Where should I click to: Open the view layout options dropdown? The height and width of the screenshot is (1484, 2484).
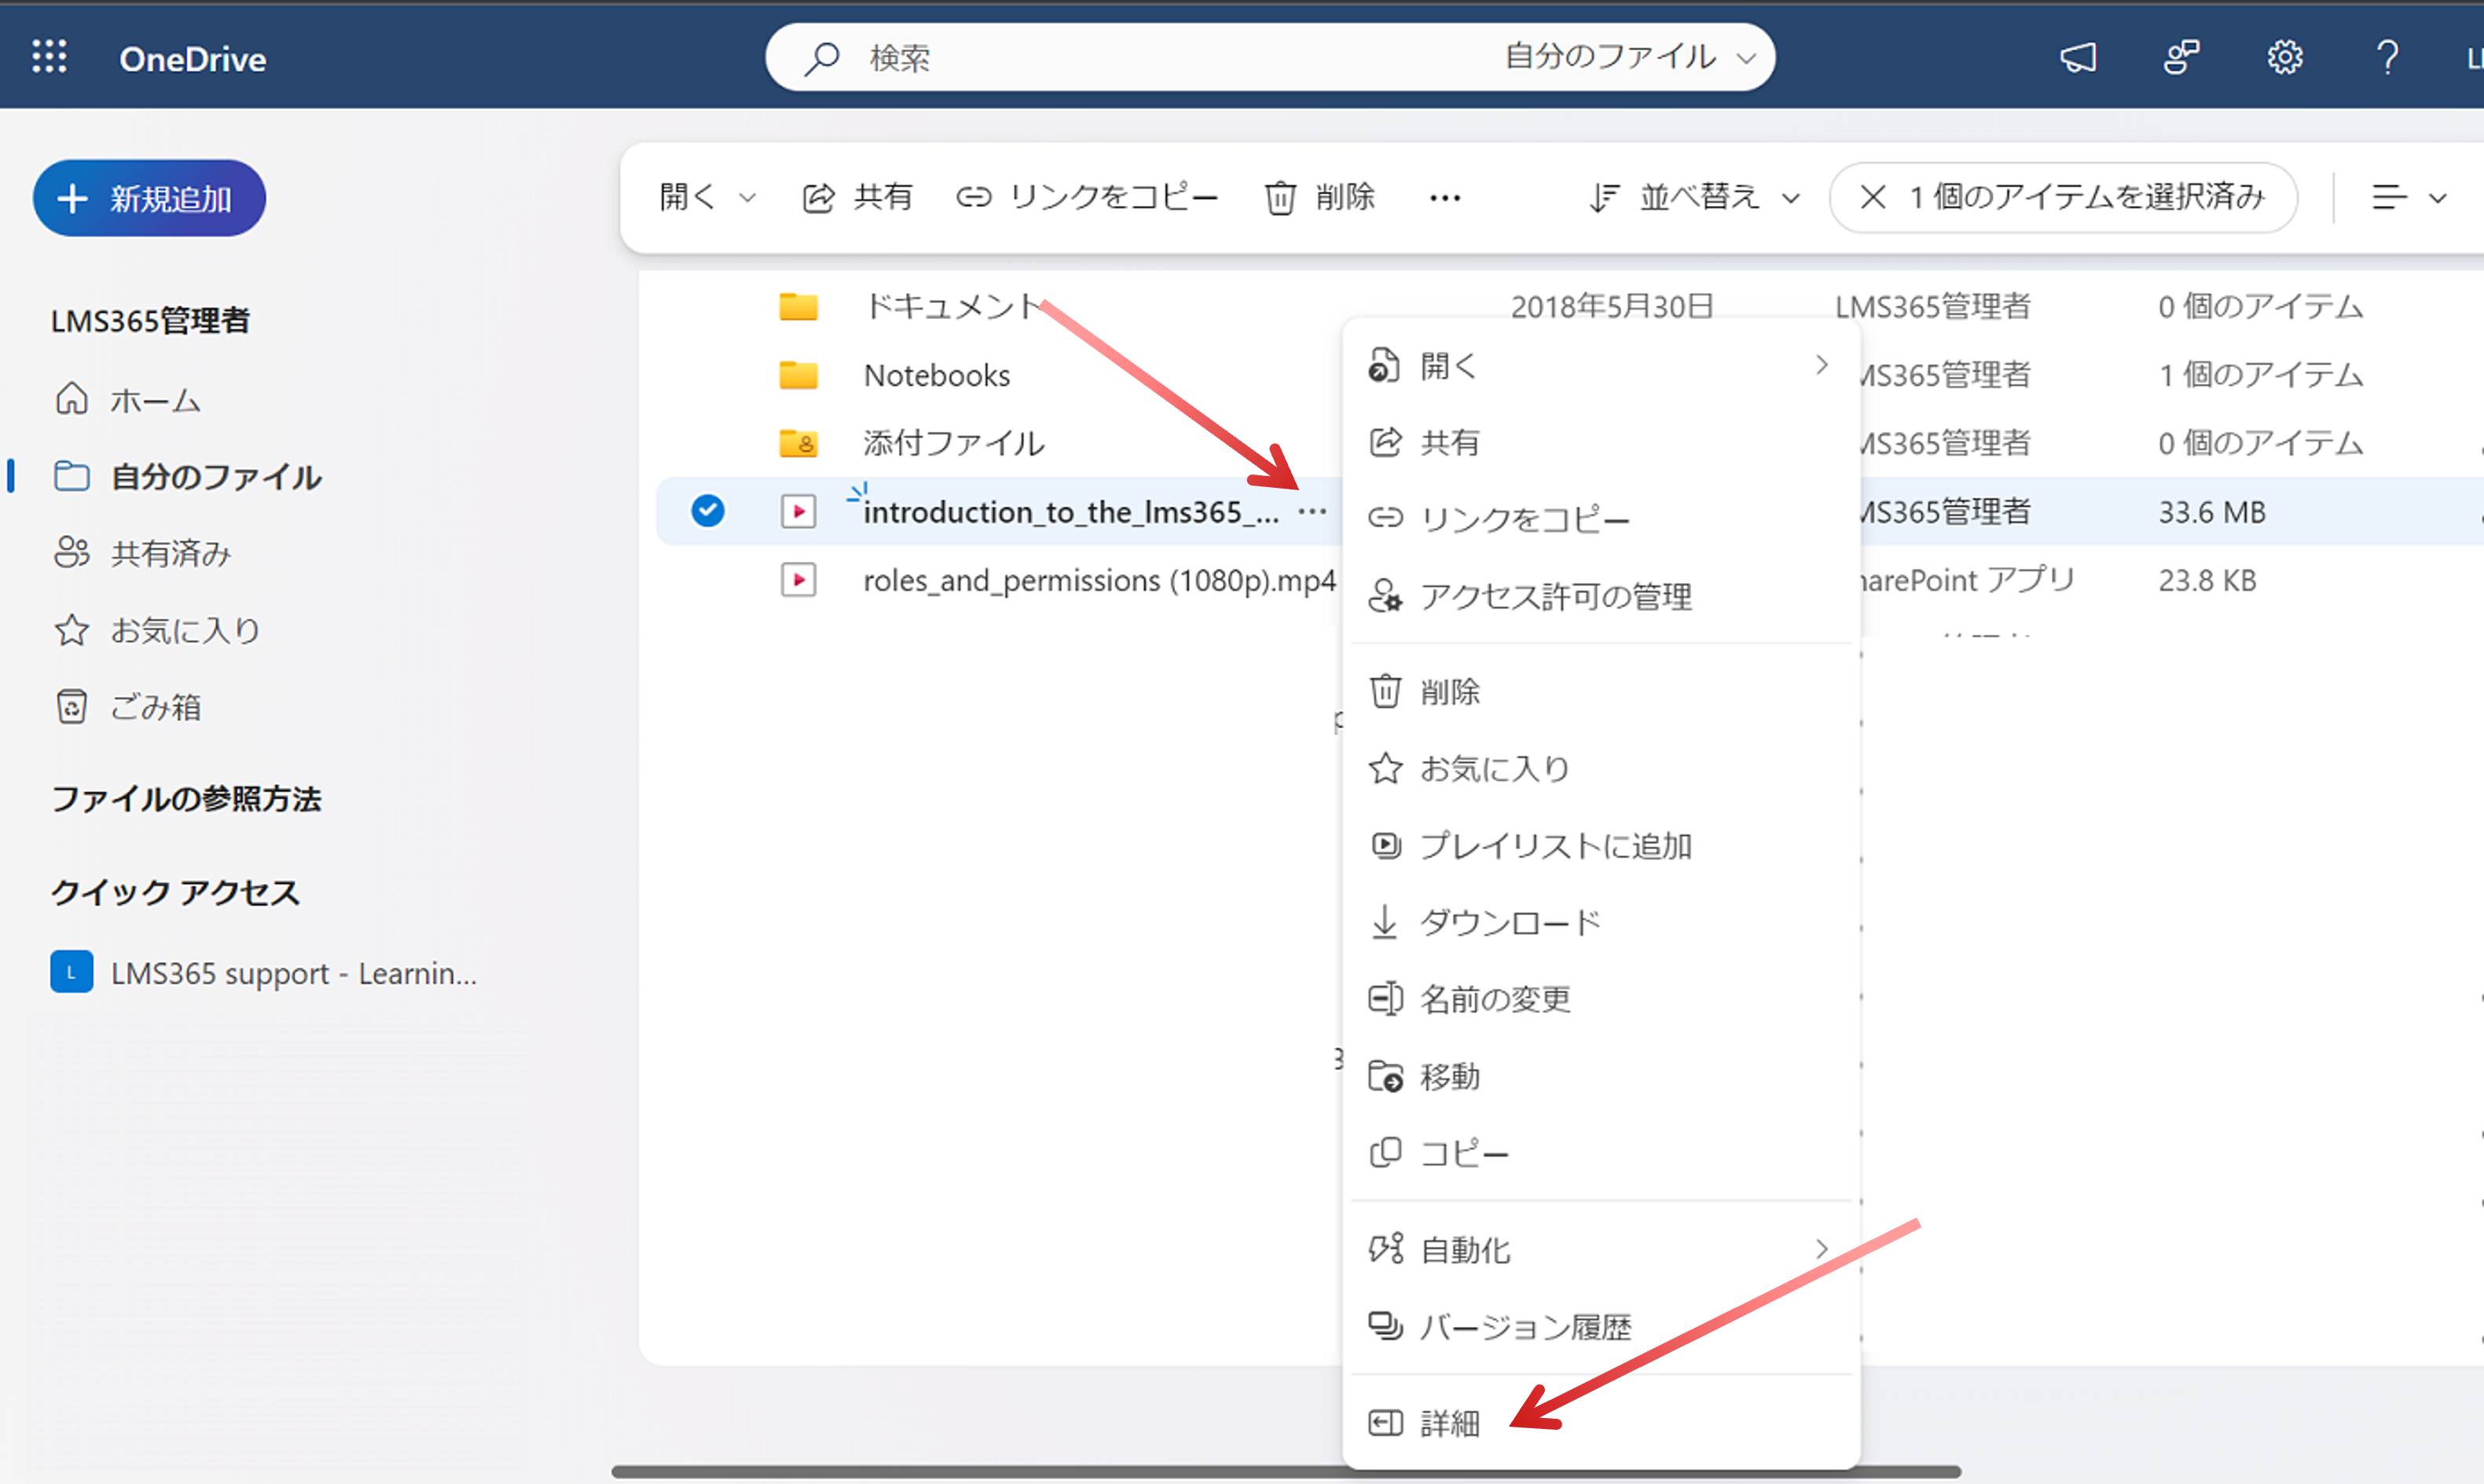point(2410,197)
